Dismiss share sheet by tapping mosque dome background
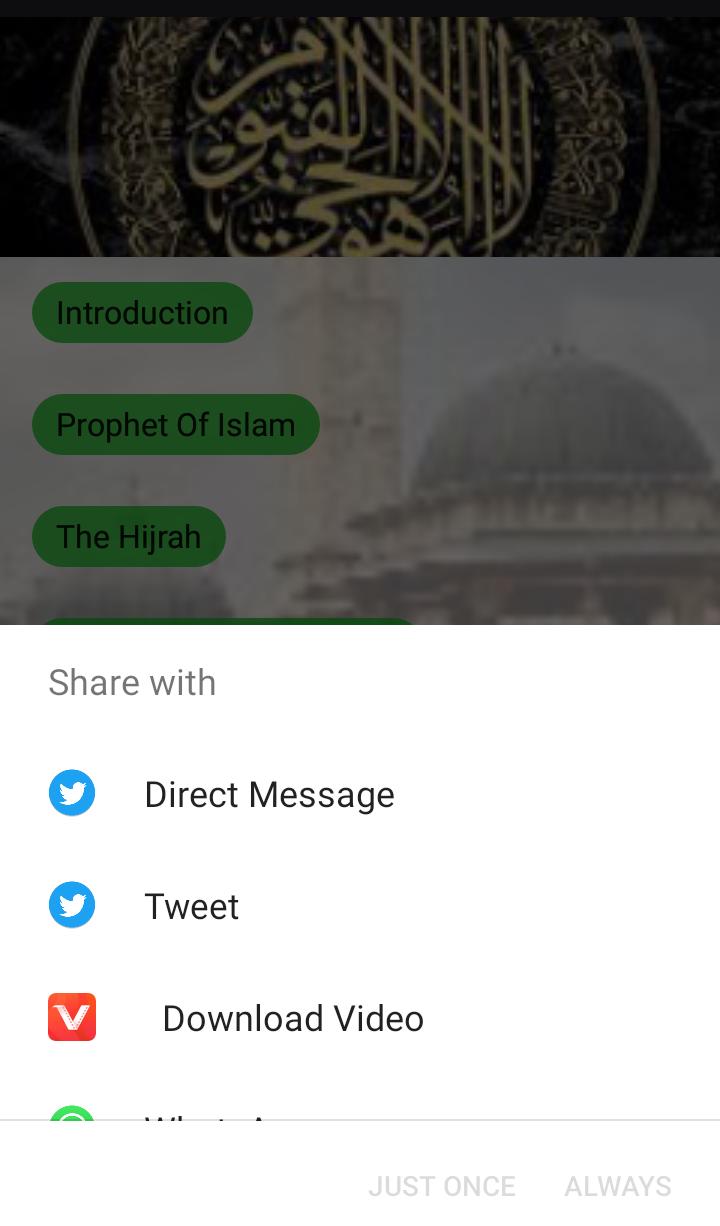The image size is (720, 1226). coord(565,430)
